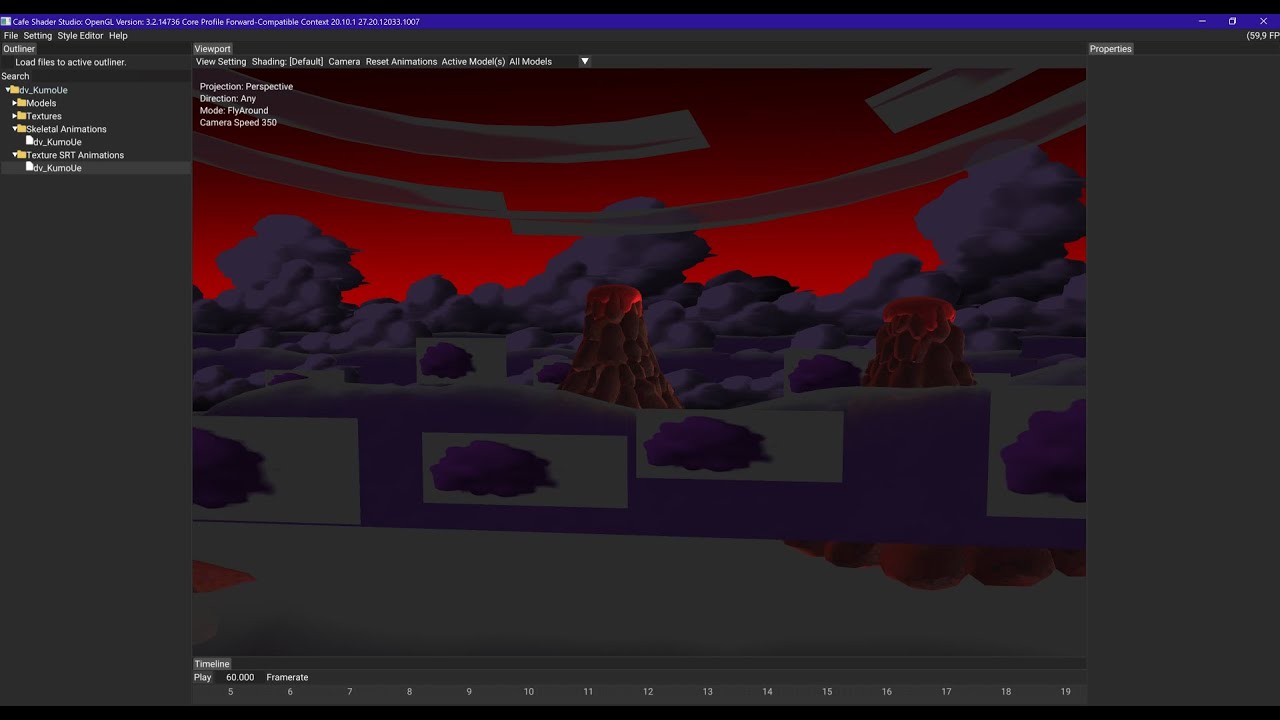
Task: Select the Outliner tab
Action: [19, 49]
